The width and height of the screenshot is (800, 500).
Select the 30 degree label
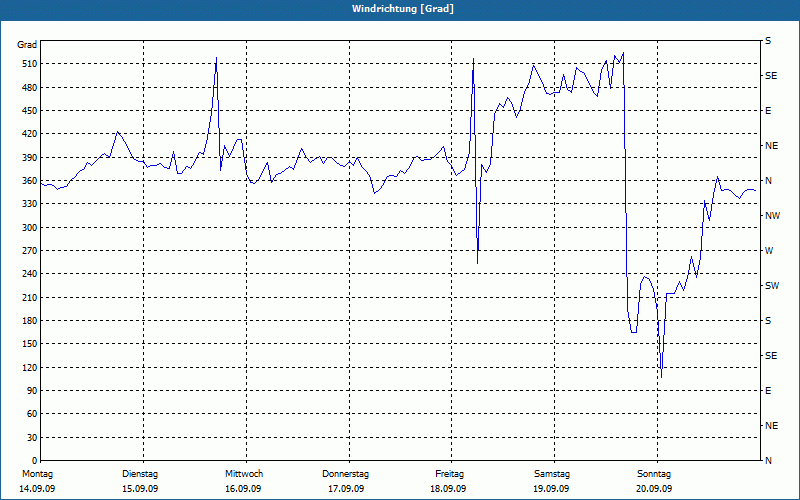pos(32,437)
